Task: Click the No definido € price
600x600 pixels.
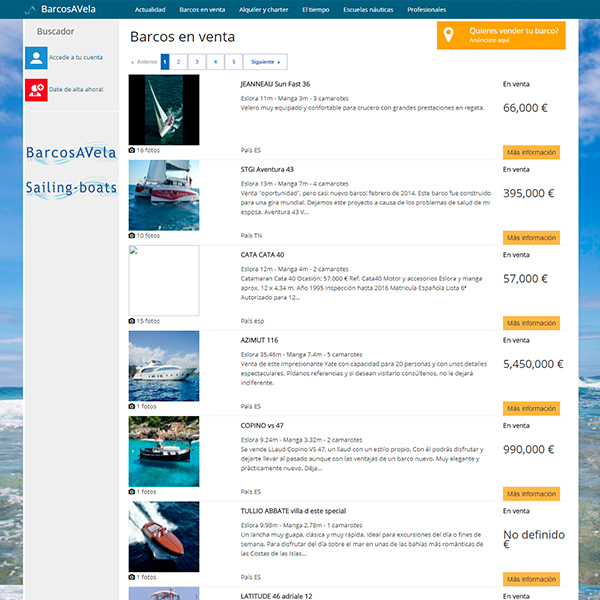Action: tap(534, 539)
